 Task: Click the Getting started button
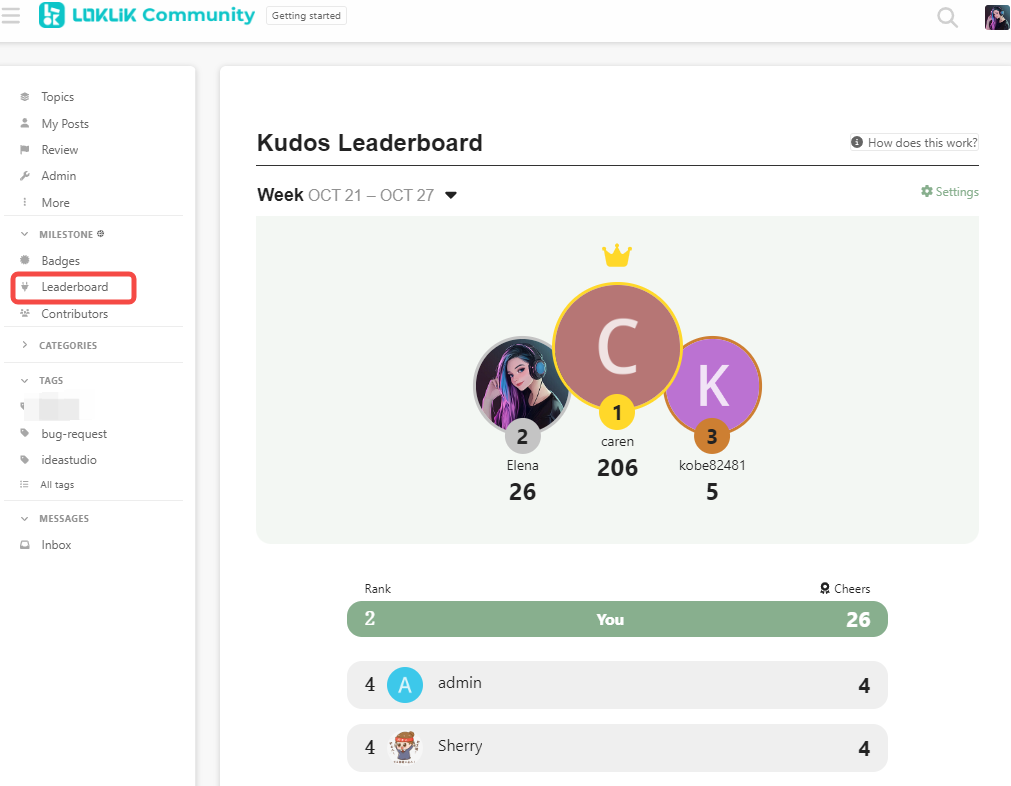[x=306, y=15]
